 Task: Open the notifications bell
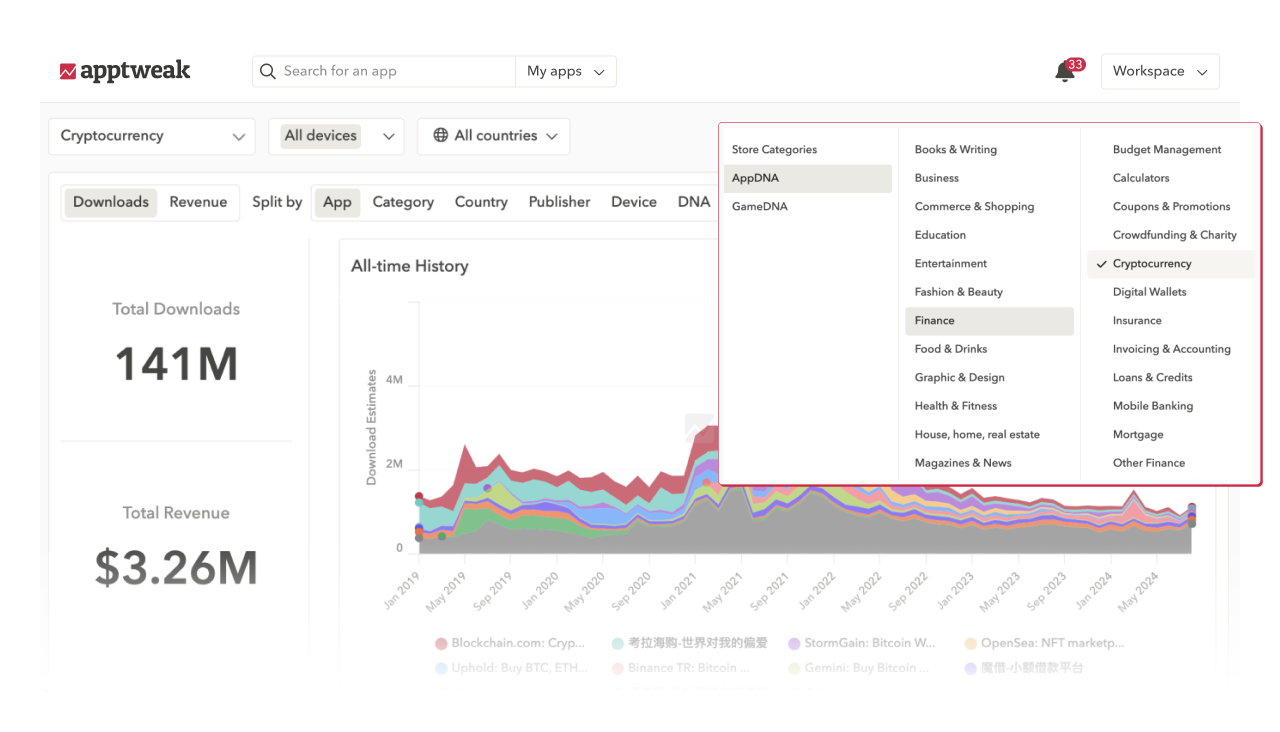(1065, 72)
